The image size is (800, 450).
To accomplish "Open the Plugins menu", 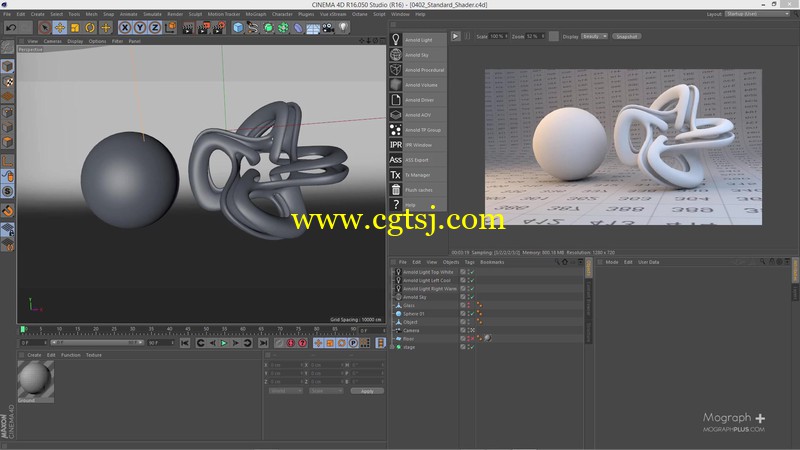I will tap(306, 14).
